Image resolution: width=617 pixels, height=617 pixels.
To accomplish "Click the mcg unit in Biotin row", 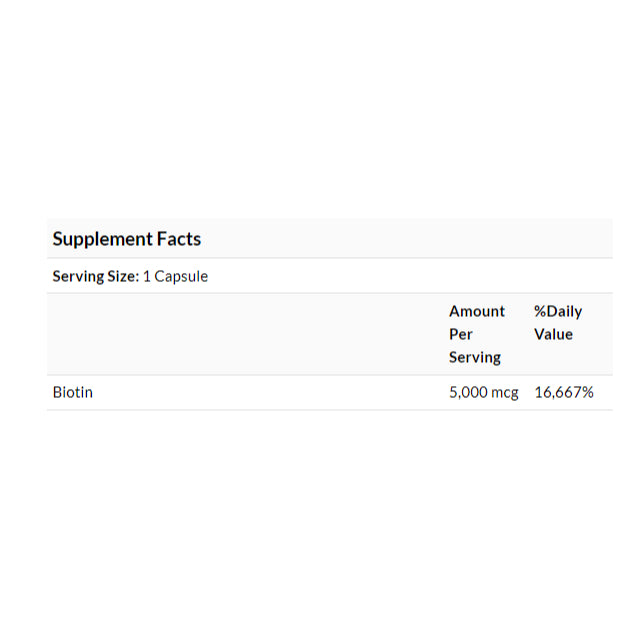I will 504,393.
